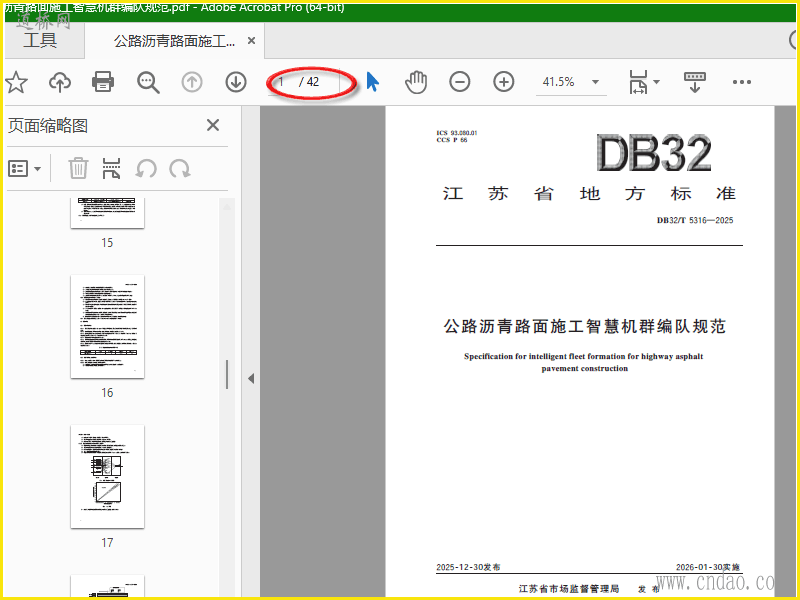
Task: Click the DB32/T 5316—2025 standard number
Action: (x=695, y=220)
